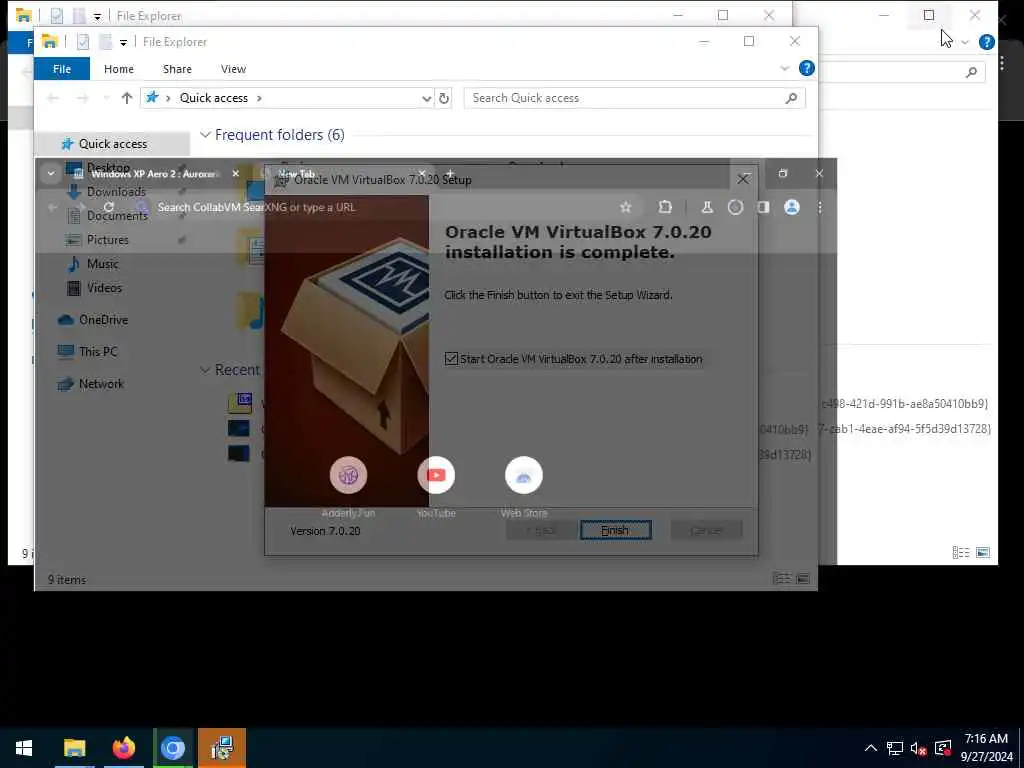This screenshot has height=768, width=1024.
Task: Open browser Extensions puzzle icon
Action: pos(665,207)
